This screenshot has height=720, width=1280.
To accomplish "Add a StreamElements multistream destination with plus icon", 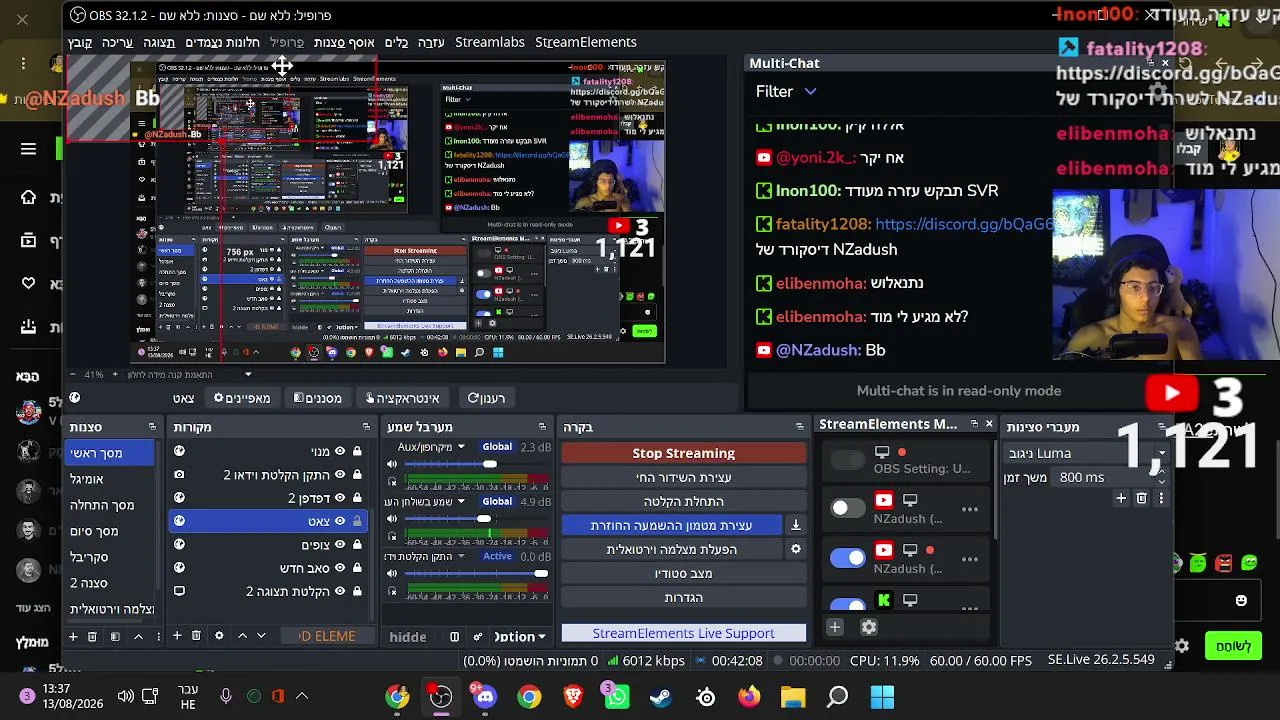I will (x=835, y=627).
